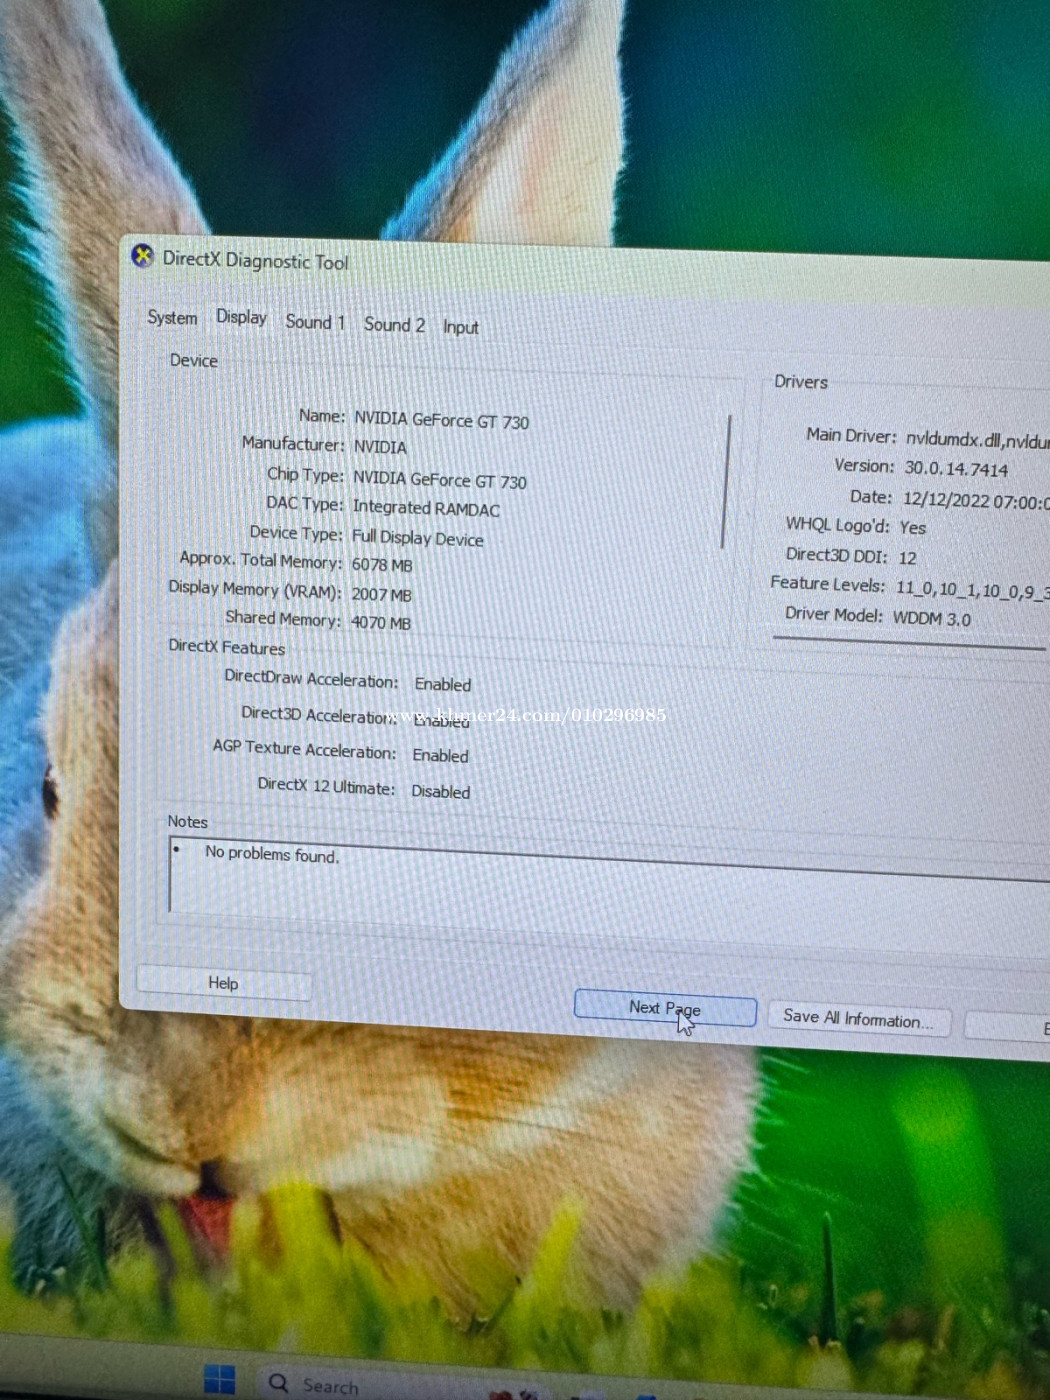Open the Sound 1 tab
Image resolution: width=1050 pixels, height=1400 pixels.
[315, 321]
